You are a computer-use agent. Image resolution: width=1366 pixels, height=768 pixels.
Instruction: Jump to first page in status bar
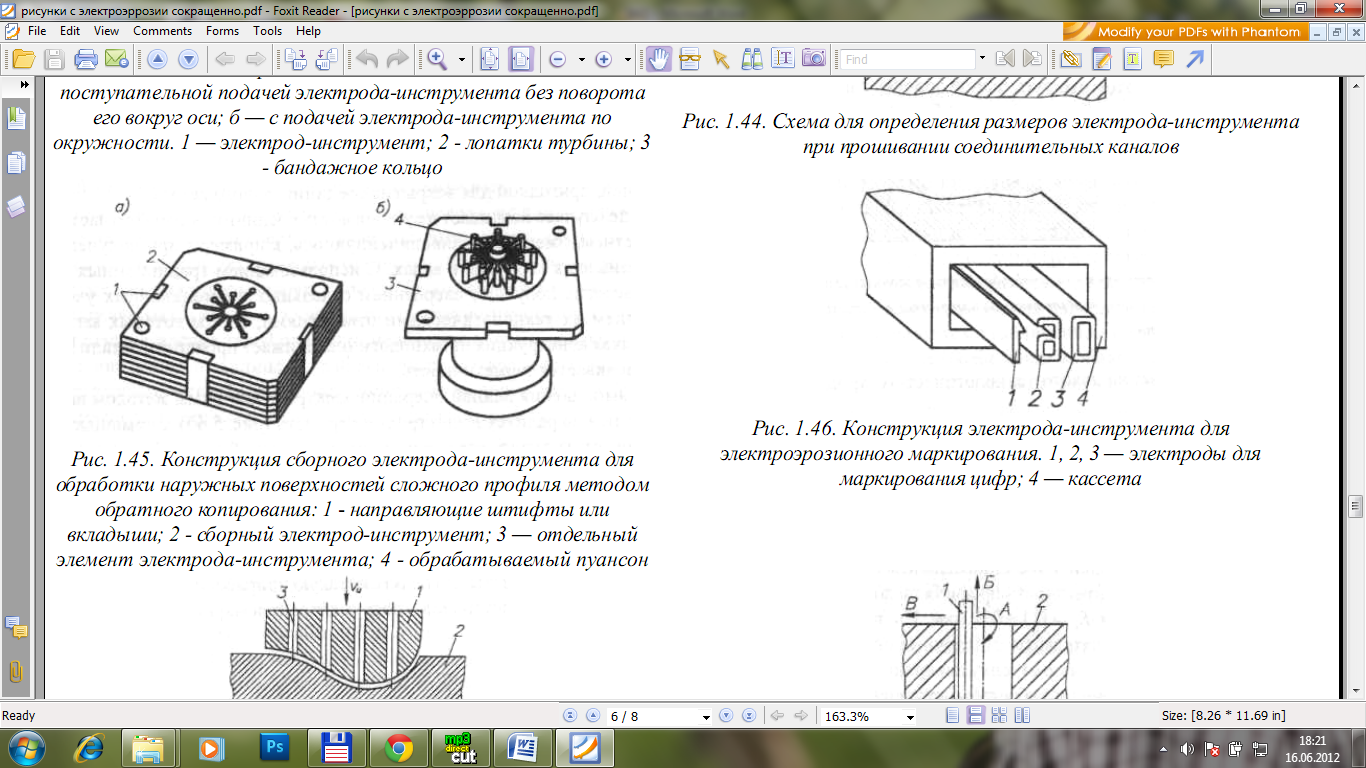(571, 716)
